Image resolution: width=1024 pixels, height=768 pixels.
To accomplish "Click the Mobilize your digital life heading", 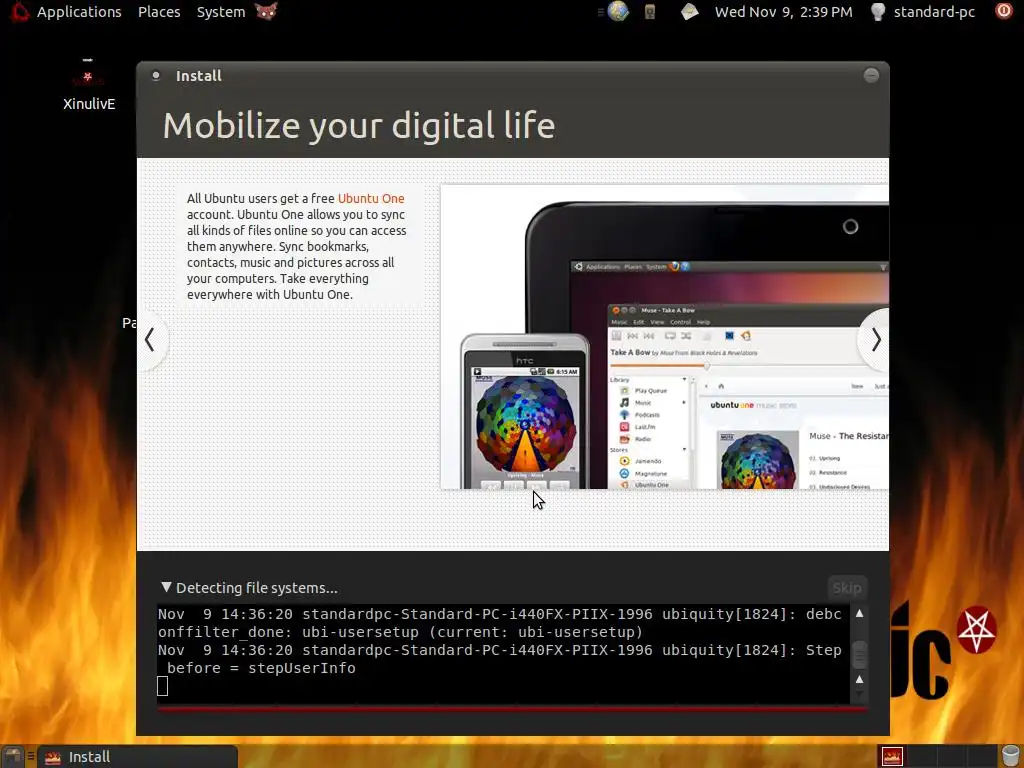I will 359,125.
